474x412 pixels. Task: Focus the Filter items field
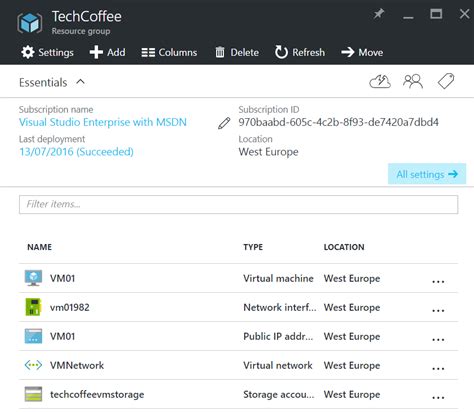tap(238, 204)
